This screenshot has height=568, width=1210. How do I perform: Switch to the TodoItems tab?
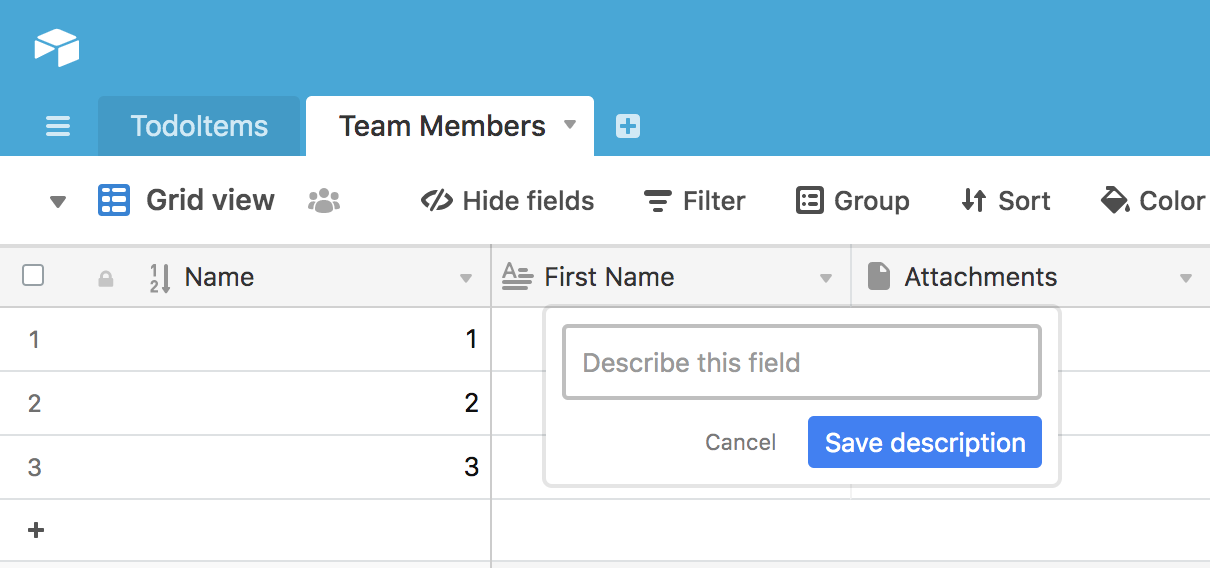coord(199,126)
